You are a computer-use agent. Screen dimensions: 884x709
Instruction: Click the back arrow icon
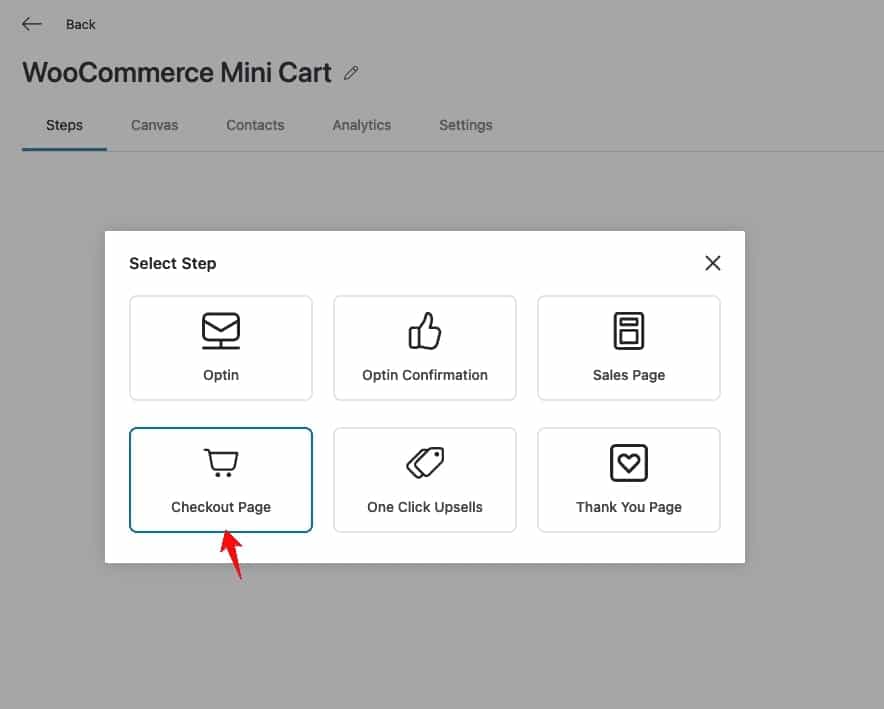32,24
